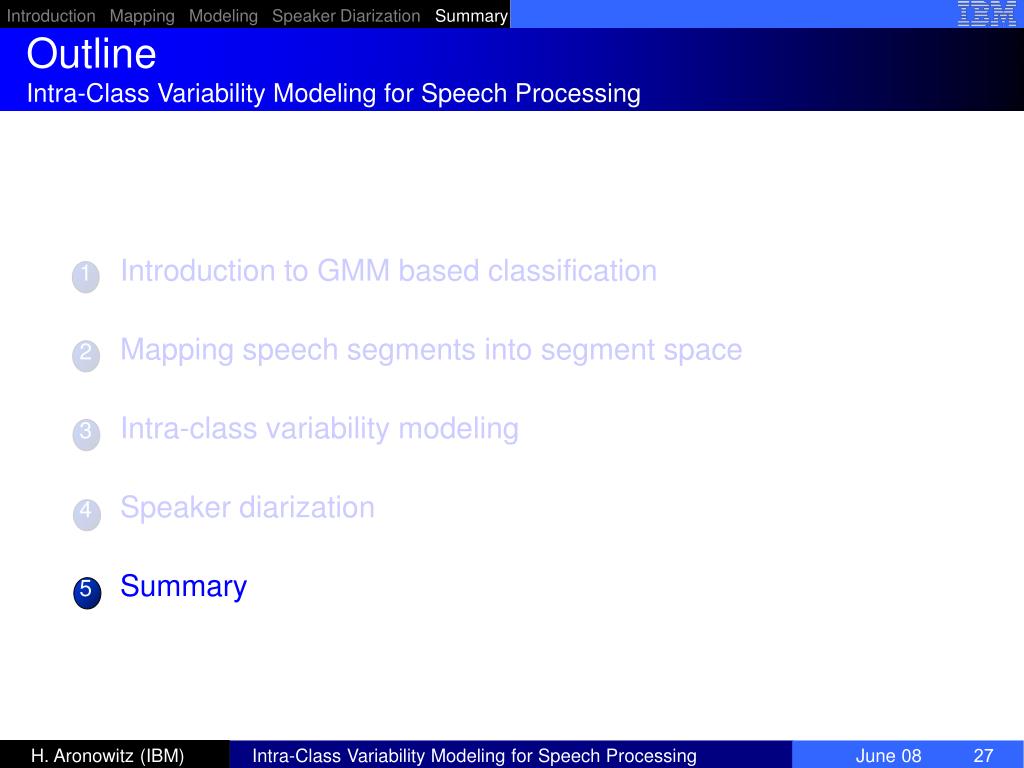Go to the Mapping section tab

pos(142,16)
